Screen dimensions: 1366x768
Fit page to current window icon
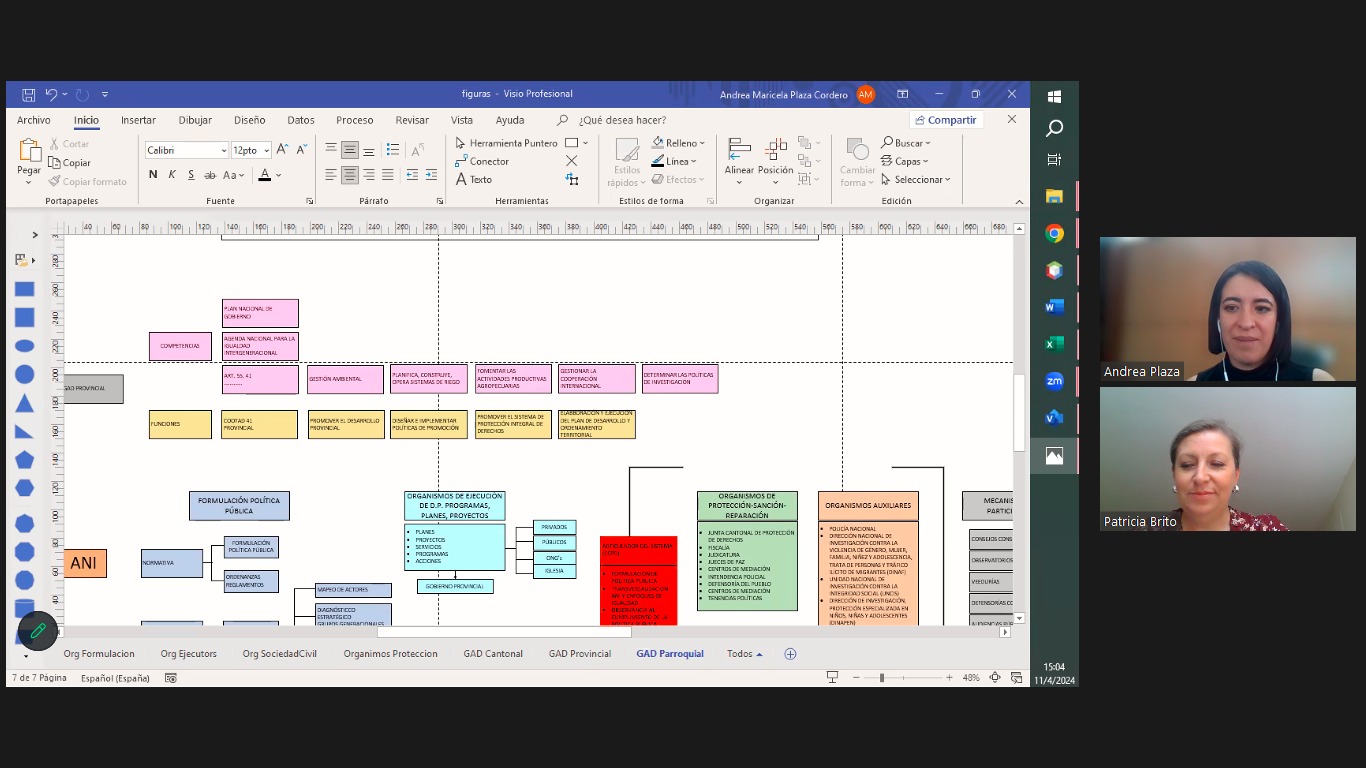pyautogui.click(x=994, y=678)
